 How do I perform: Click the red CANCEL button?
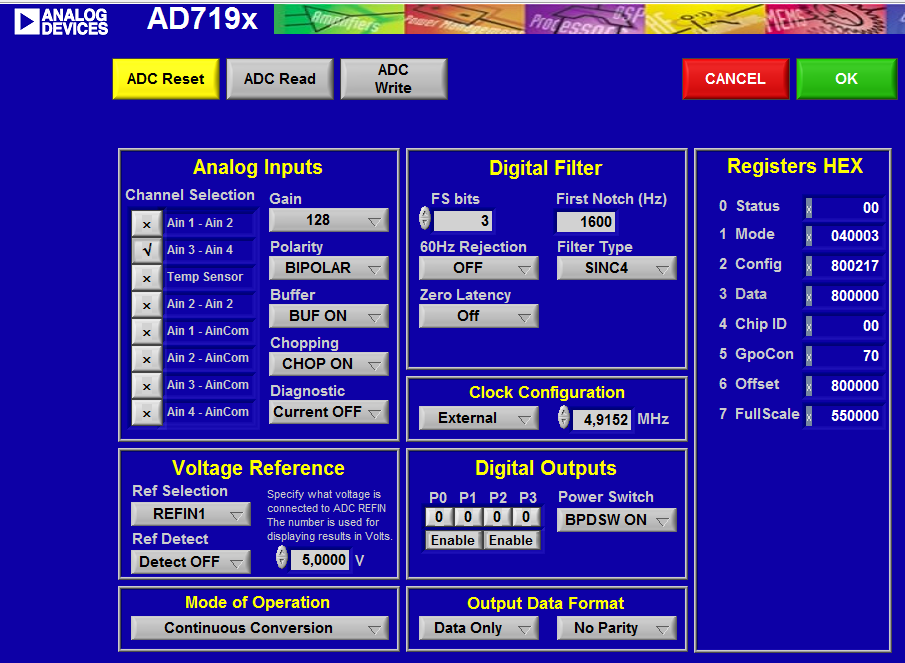[735, 79]
